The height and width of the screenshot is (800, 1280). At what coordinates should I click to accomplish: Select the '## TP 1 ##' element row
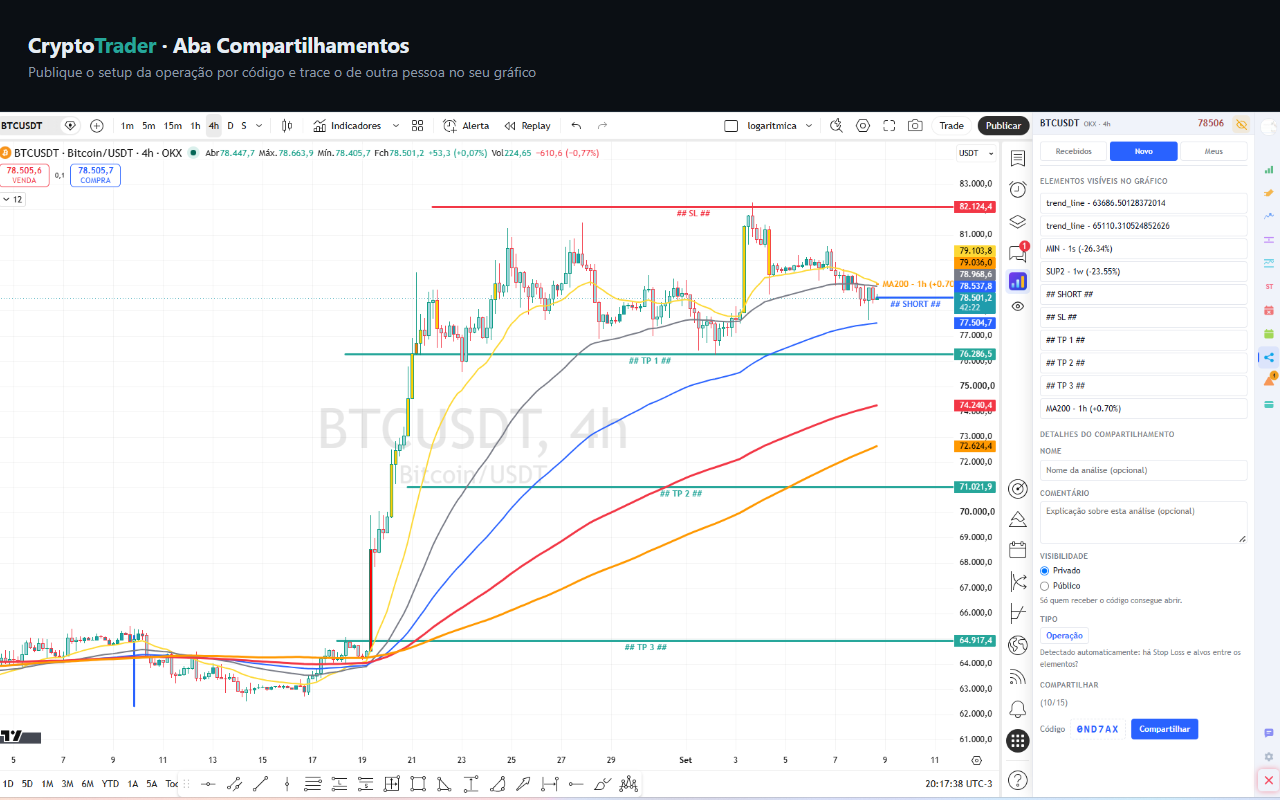[1144, 340]
